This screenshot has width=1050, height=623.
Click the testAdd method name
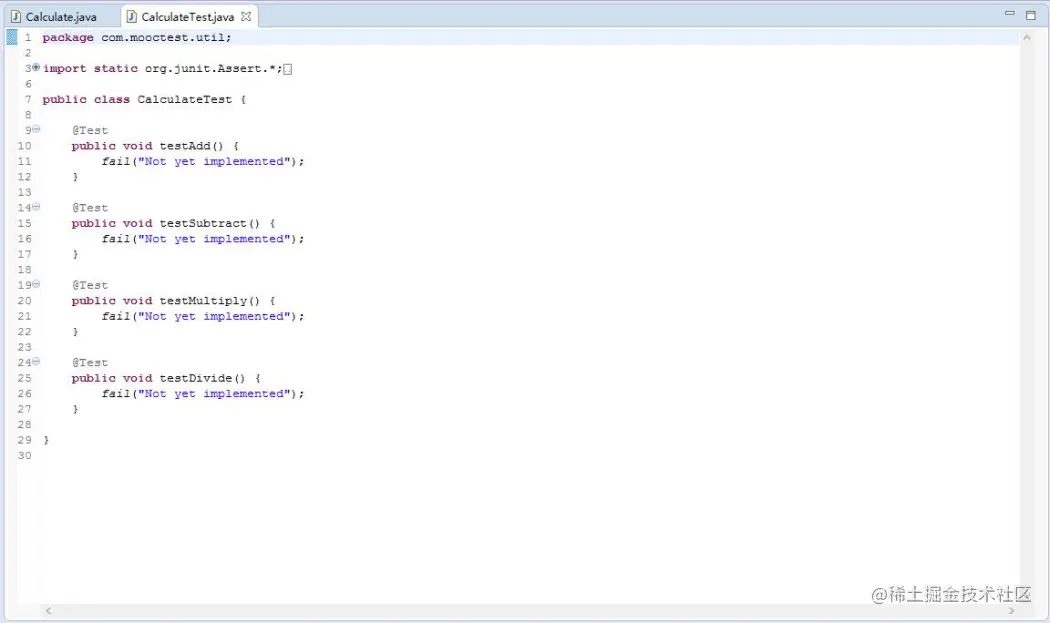point(185,146)
